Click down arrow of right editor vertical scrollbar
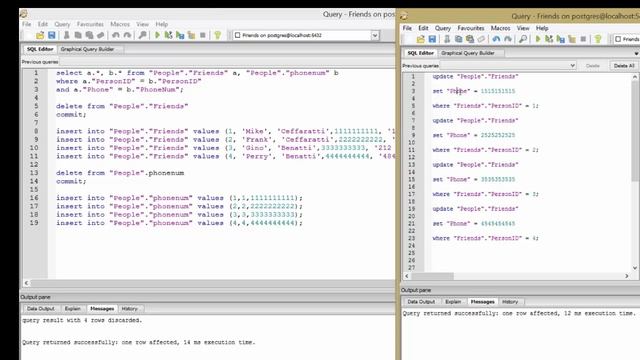Image resolution: width=640 pixels, height=360 pixels. coord(635,268)
